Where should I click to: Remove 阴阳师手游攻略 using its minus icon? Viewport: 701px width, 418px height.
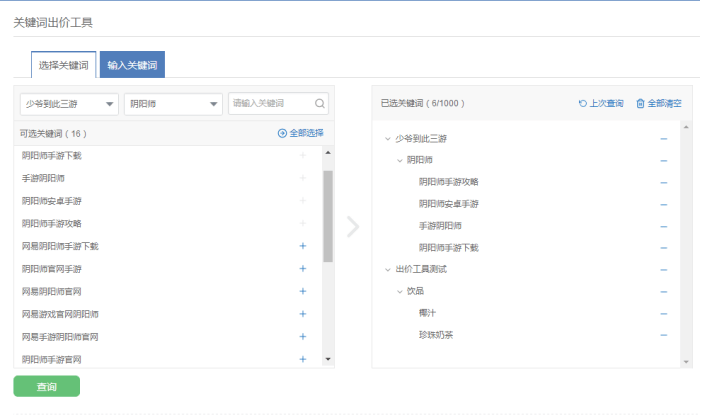pyautogui.click(x=663, y=181)
